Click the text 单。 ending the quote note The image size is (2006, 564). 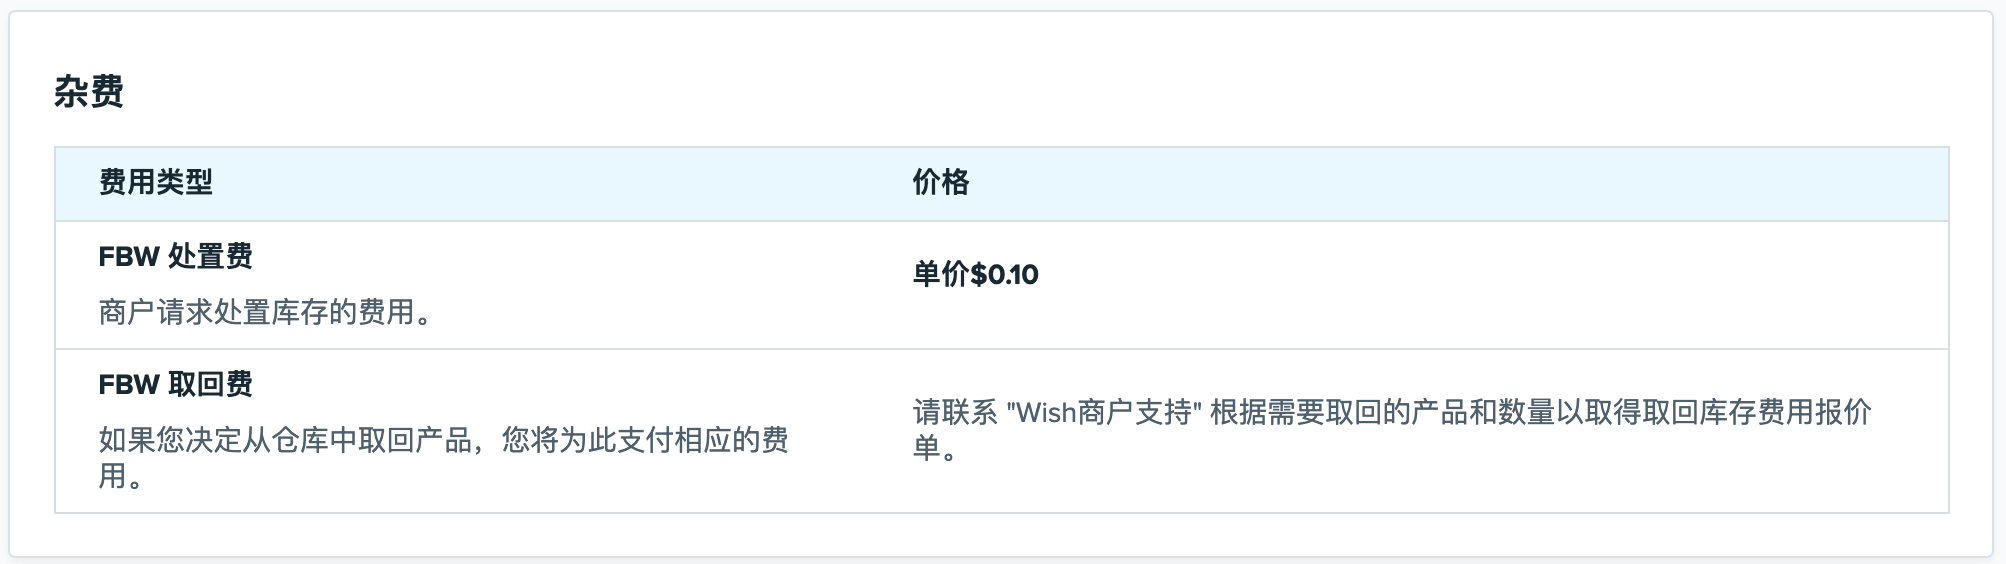(936, 448)
